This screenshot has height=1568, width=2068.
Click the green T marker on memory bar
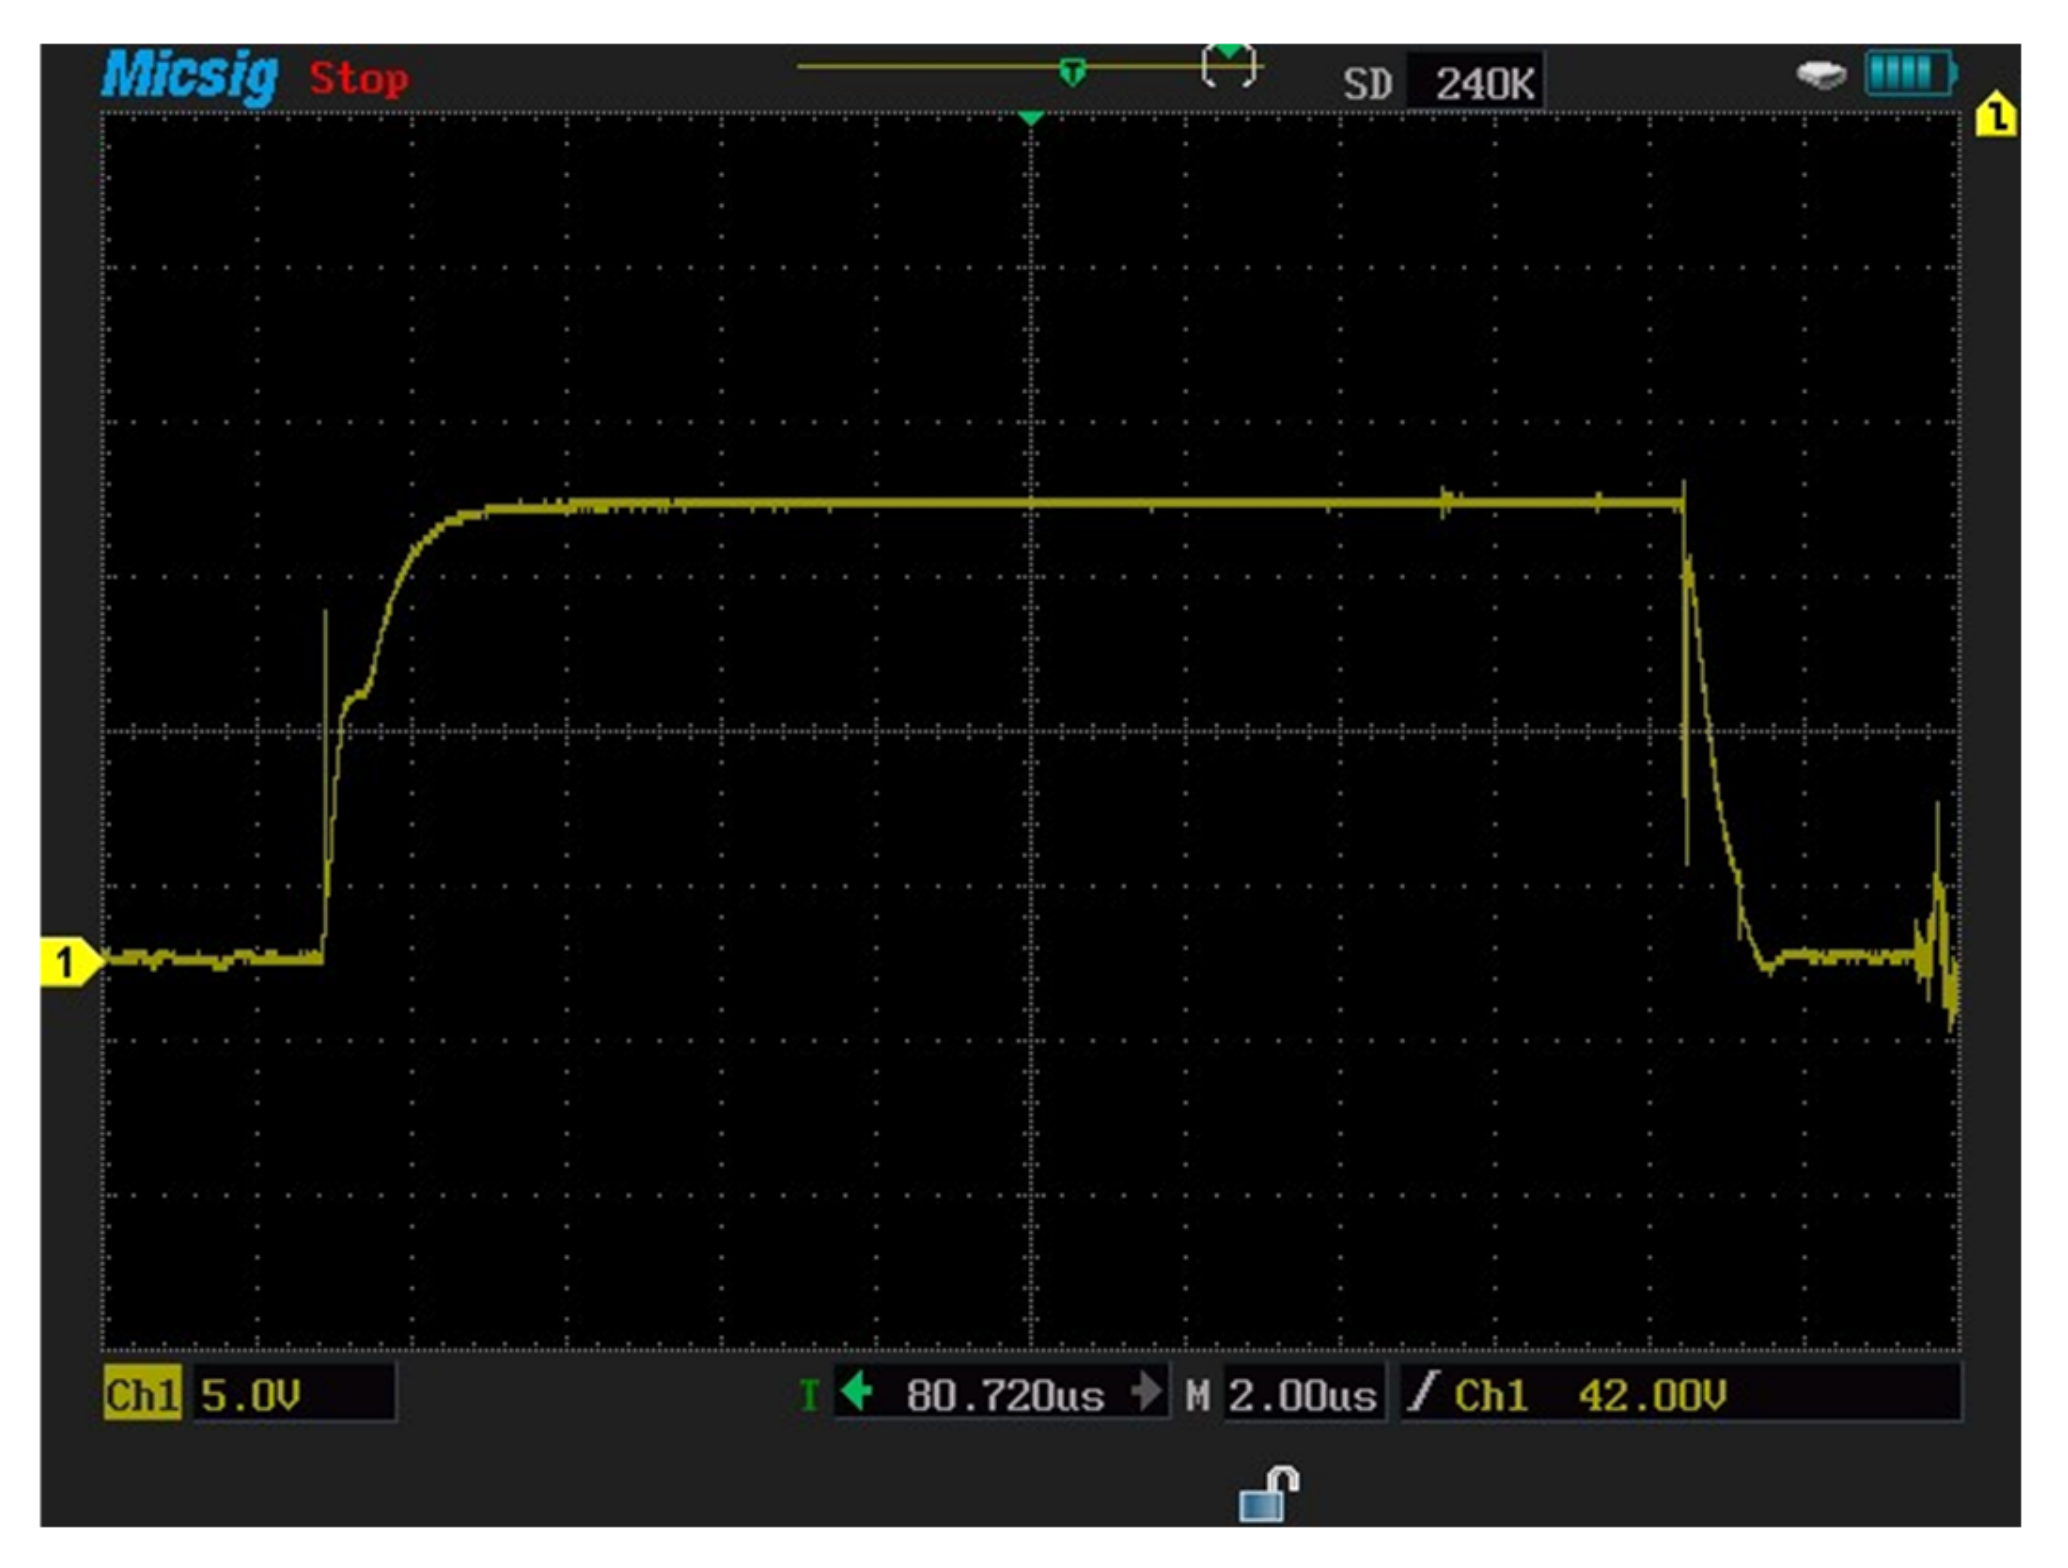click(x=1072, y=72)
